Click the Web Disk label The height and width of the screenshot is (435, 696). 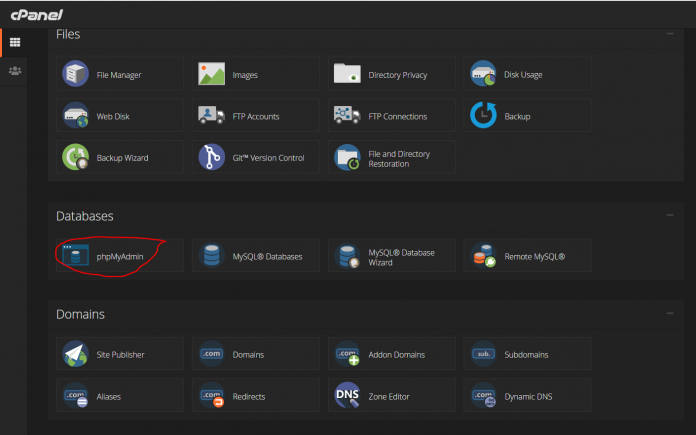tap(113, 116)
